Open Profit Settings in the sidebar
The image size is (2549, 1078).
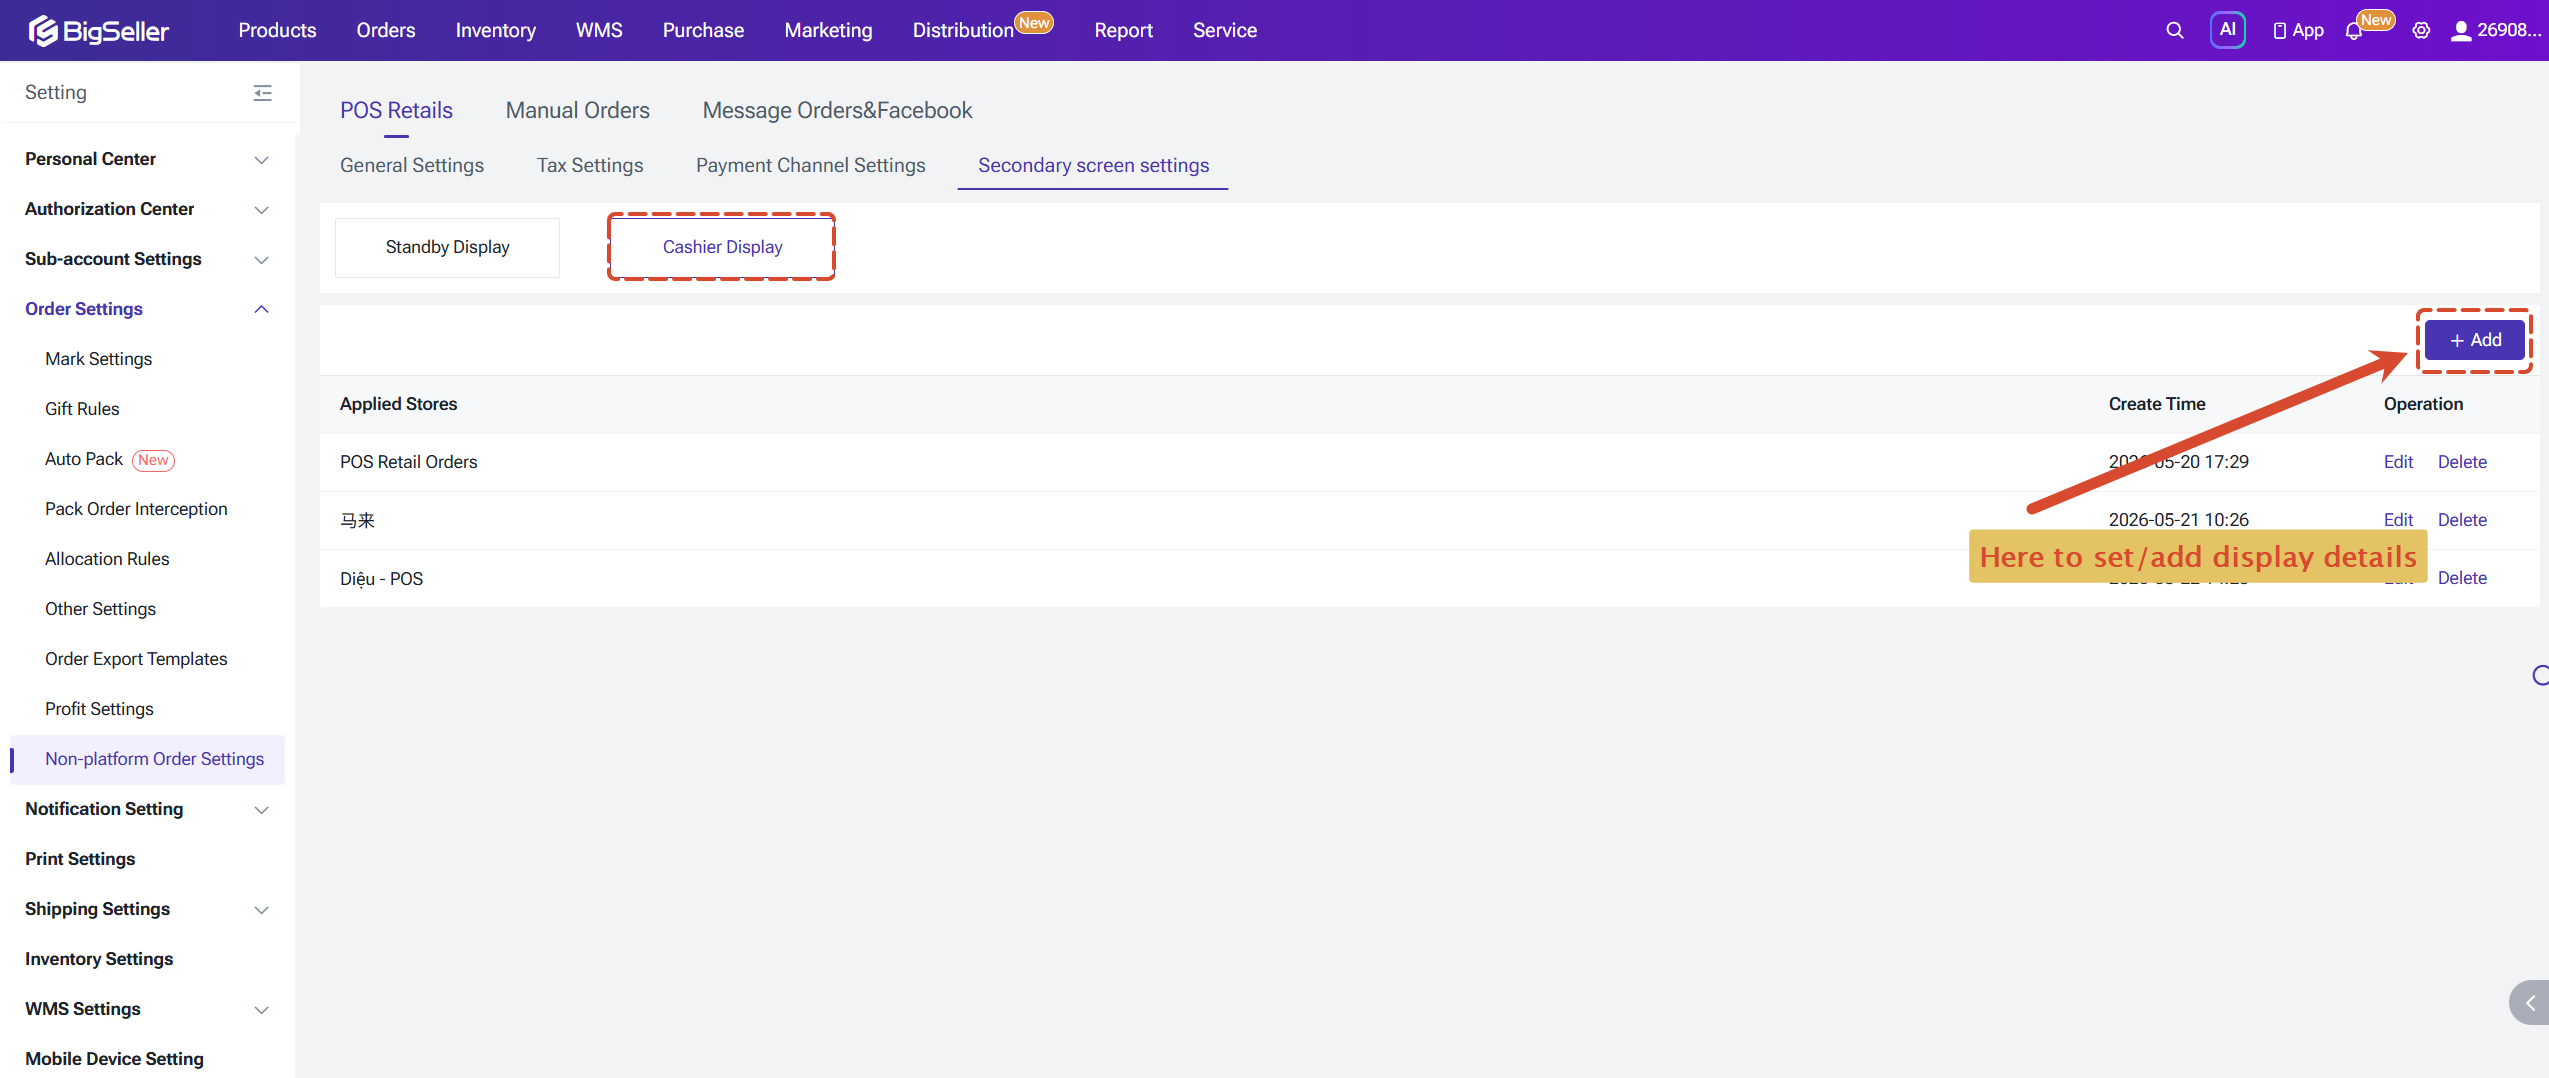point(99,709)
